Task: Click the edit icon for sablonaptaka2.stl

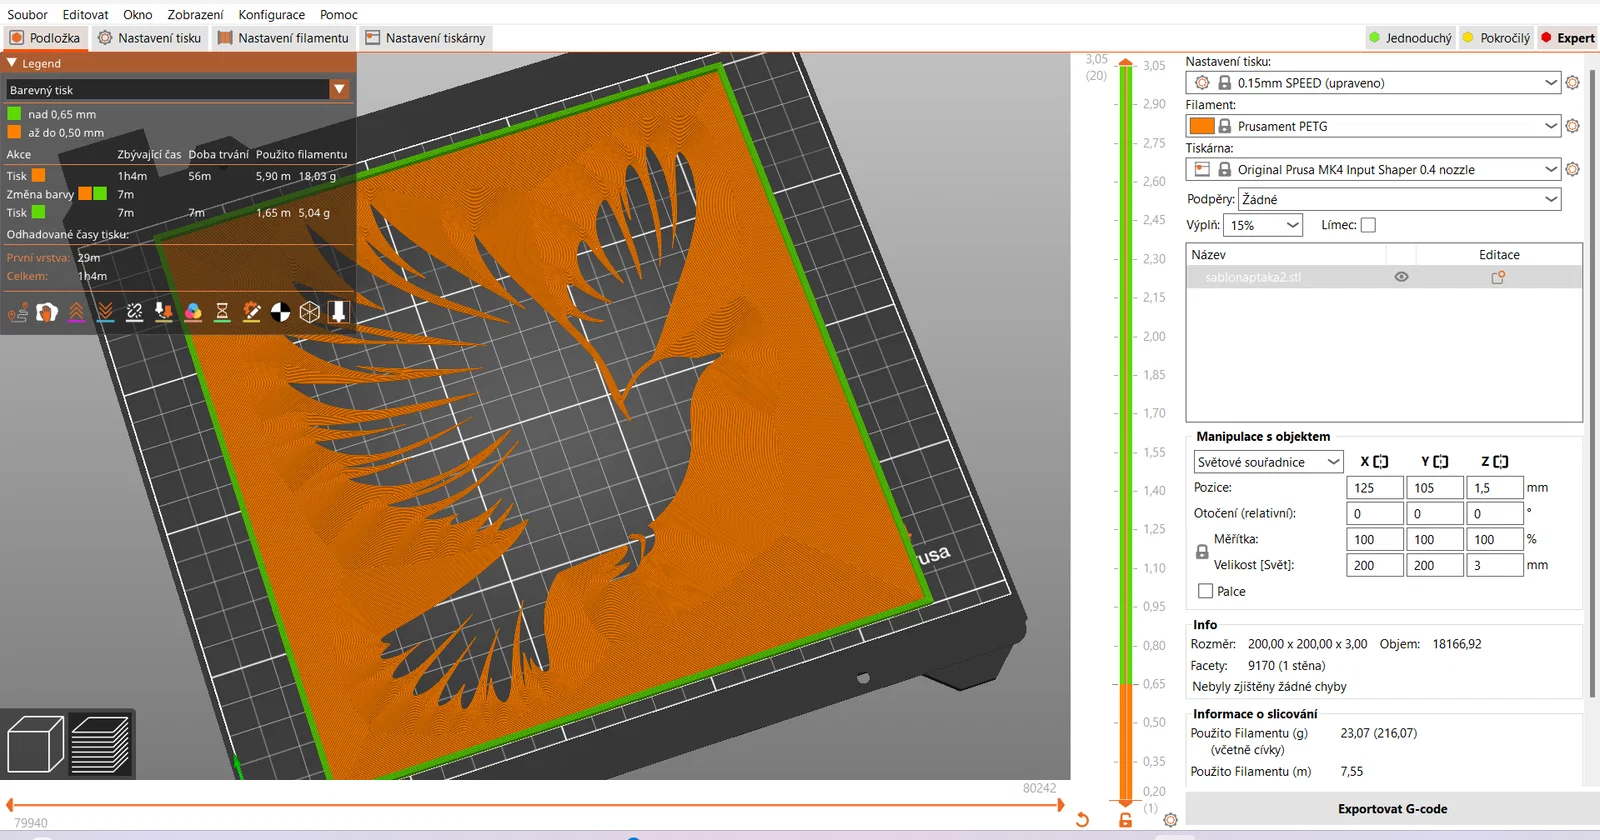Action: tap(1498, 277)
